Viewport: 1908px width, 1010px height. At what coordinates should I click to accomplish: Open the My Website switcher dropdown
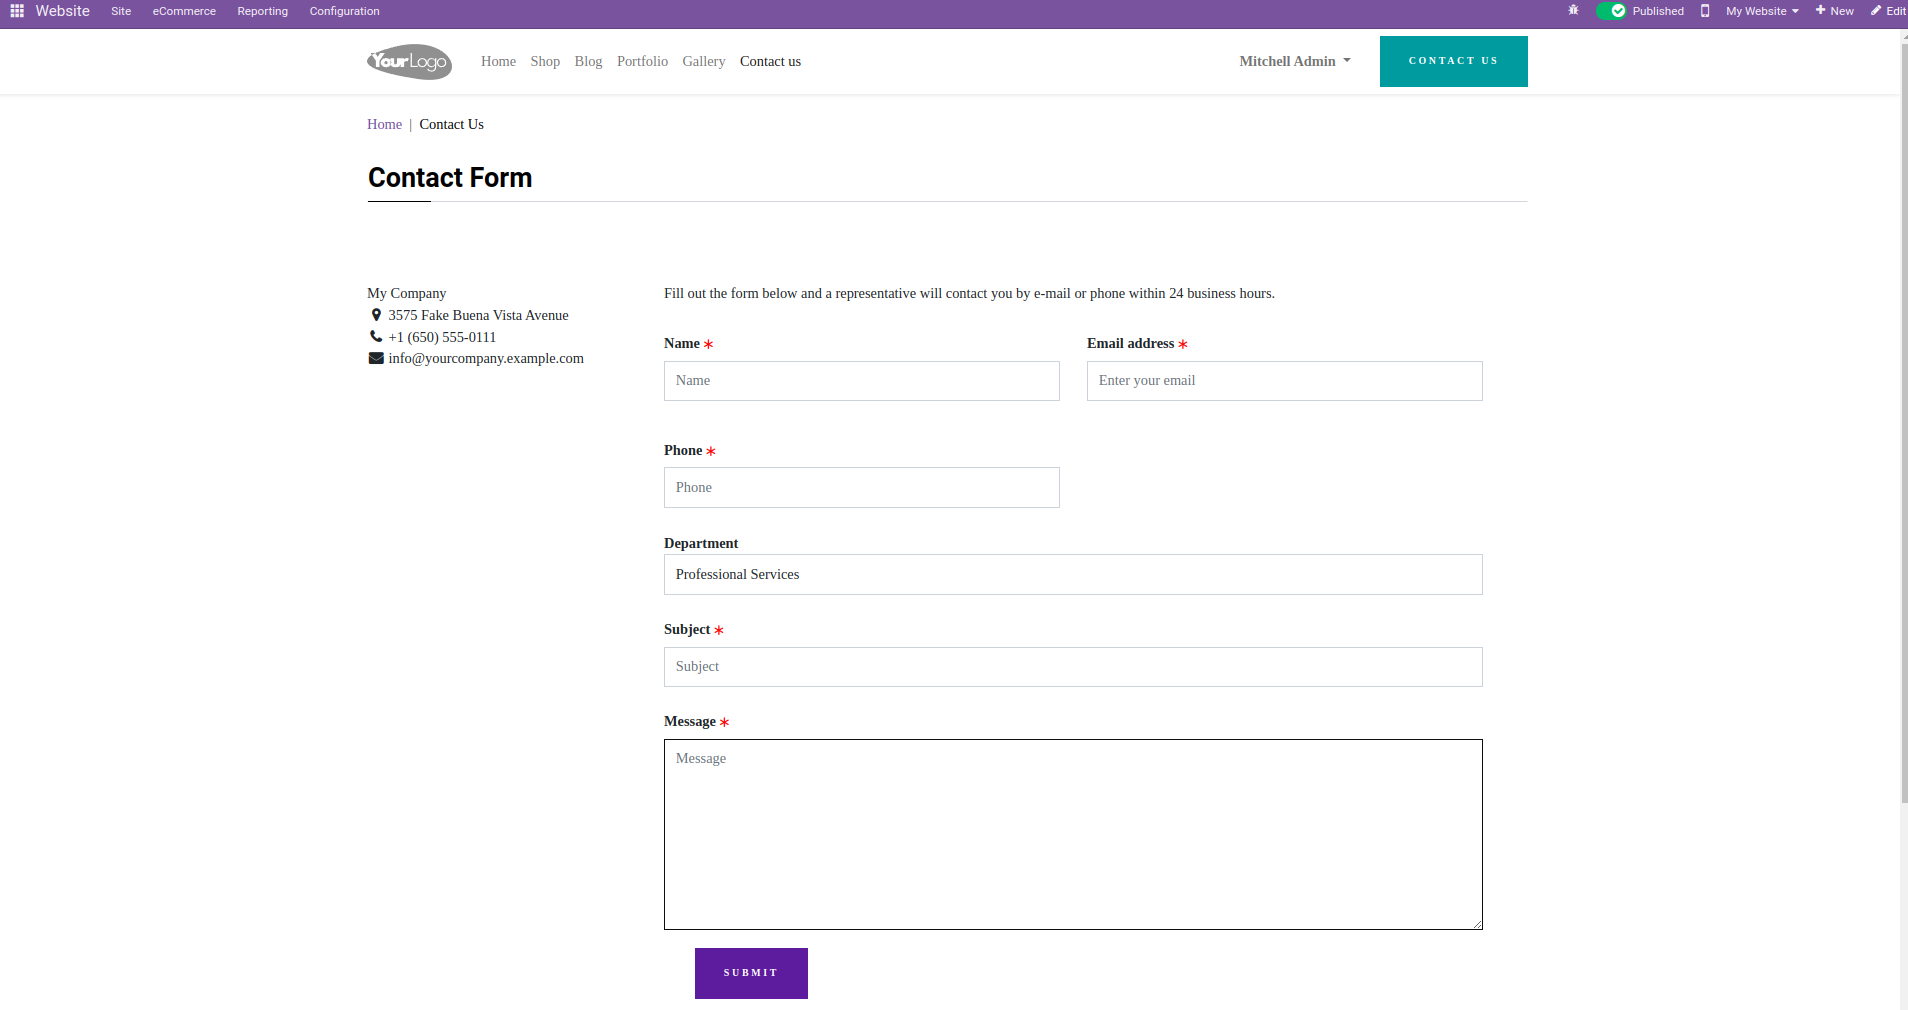point(1762,11)
